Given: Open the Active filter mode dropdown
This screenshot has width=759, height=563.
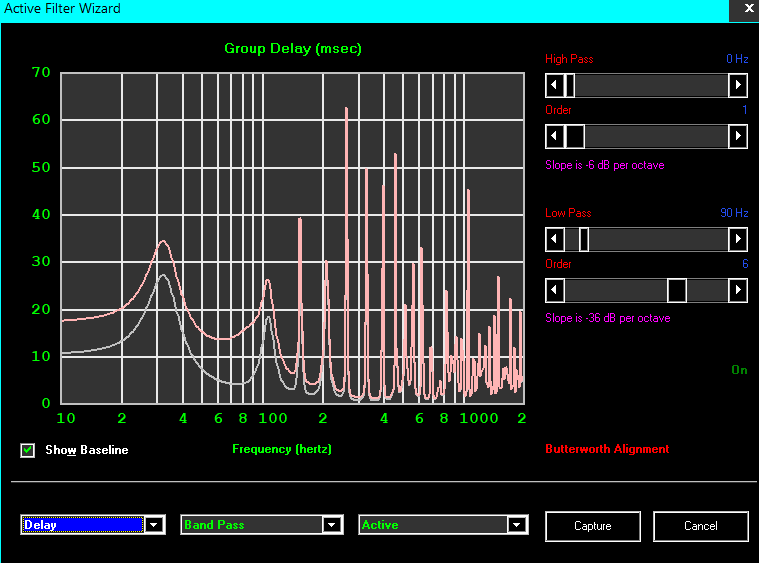Looking at the screenshot, I should pyautogui.click(x=517, y=525).
